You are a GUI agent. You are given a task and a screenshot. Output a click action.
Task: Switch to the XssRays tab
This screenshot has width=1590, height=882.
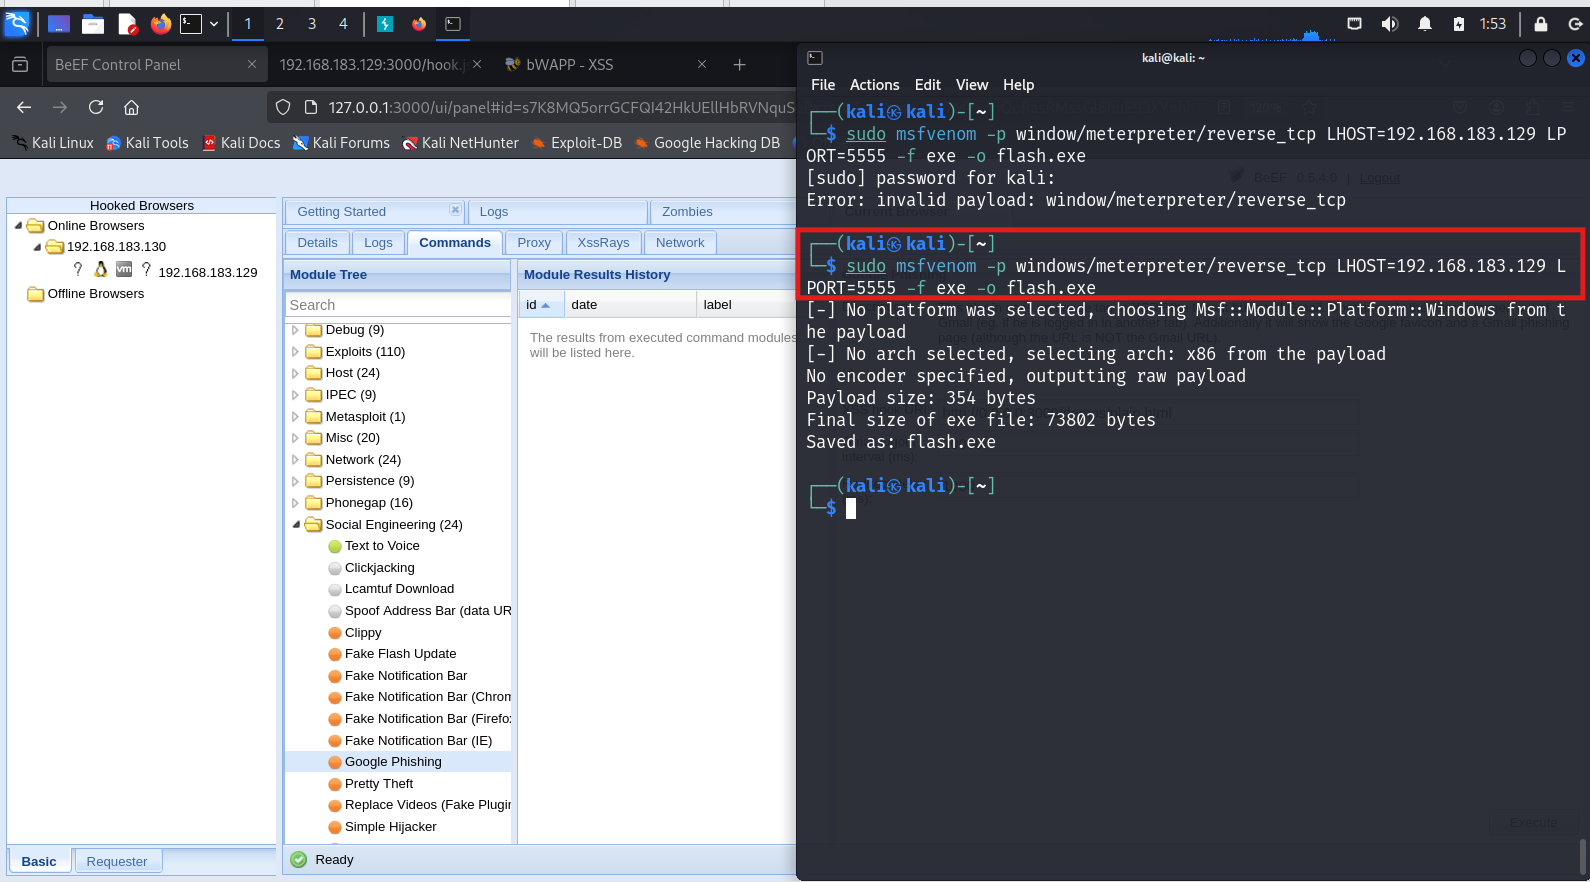(603, 243)
